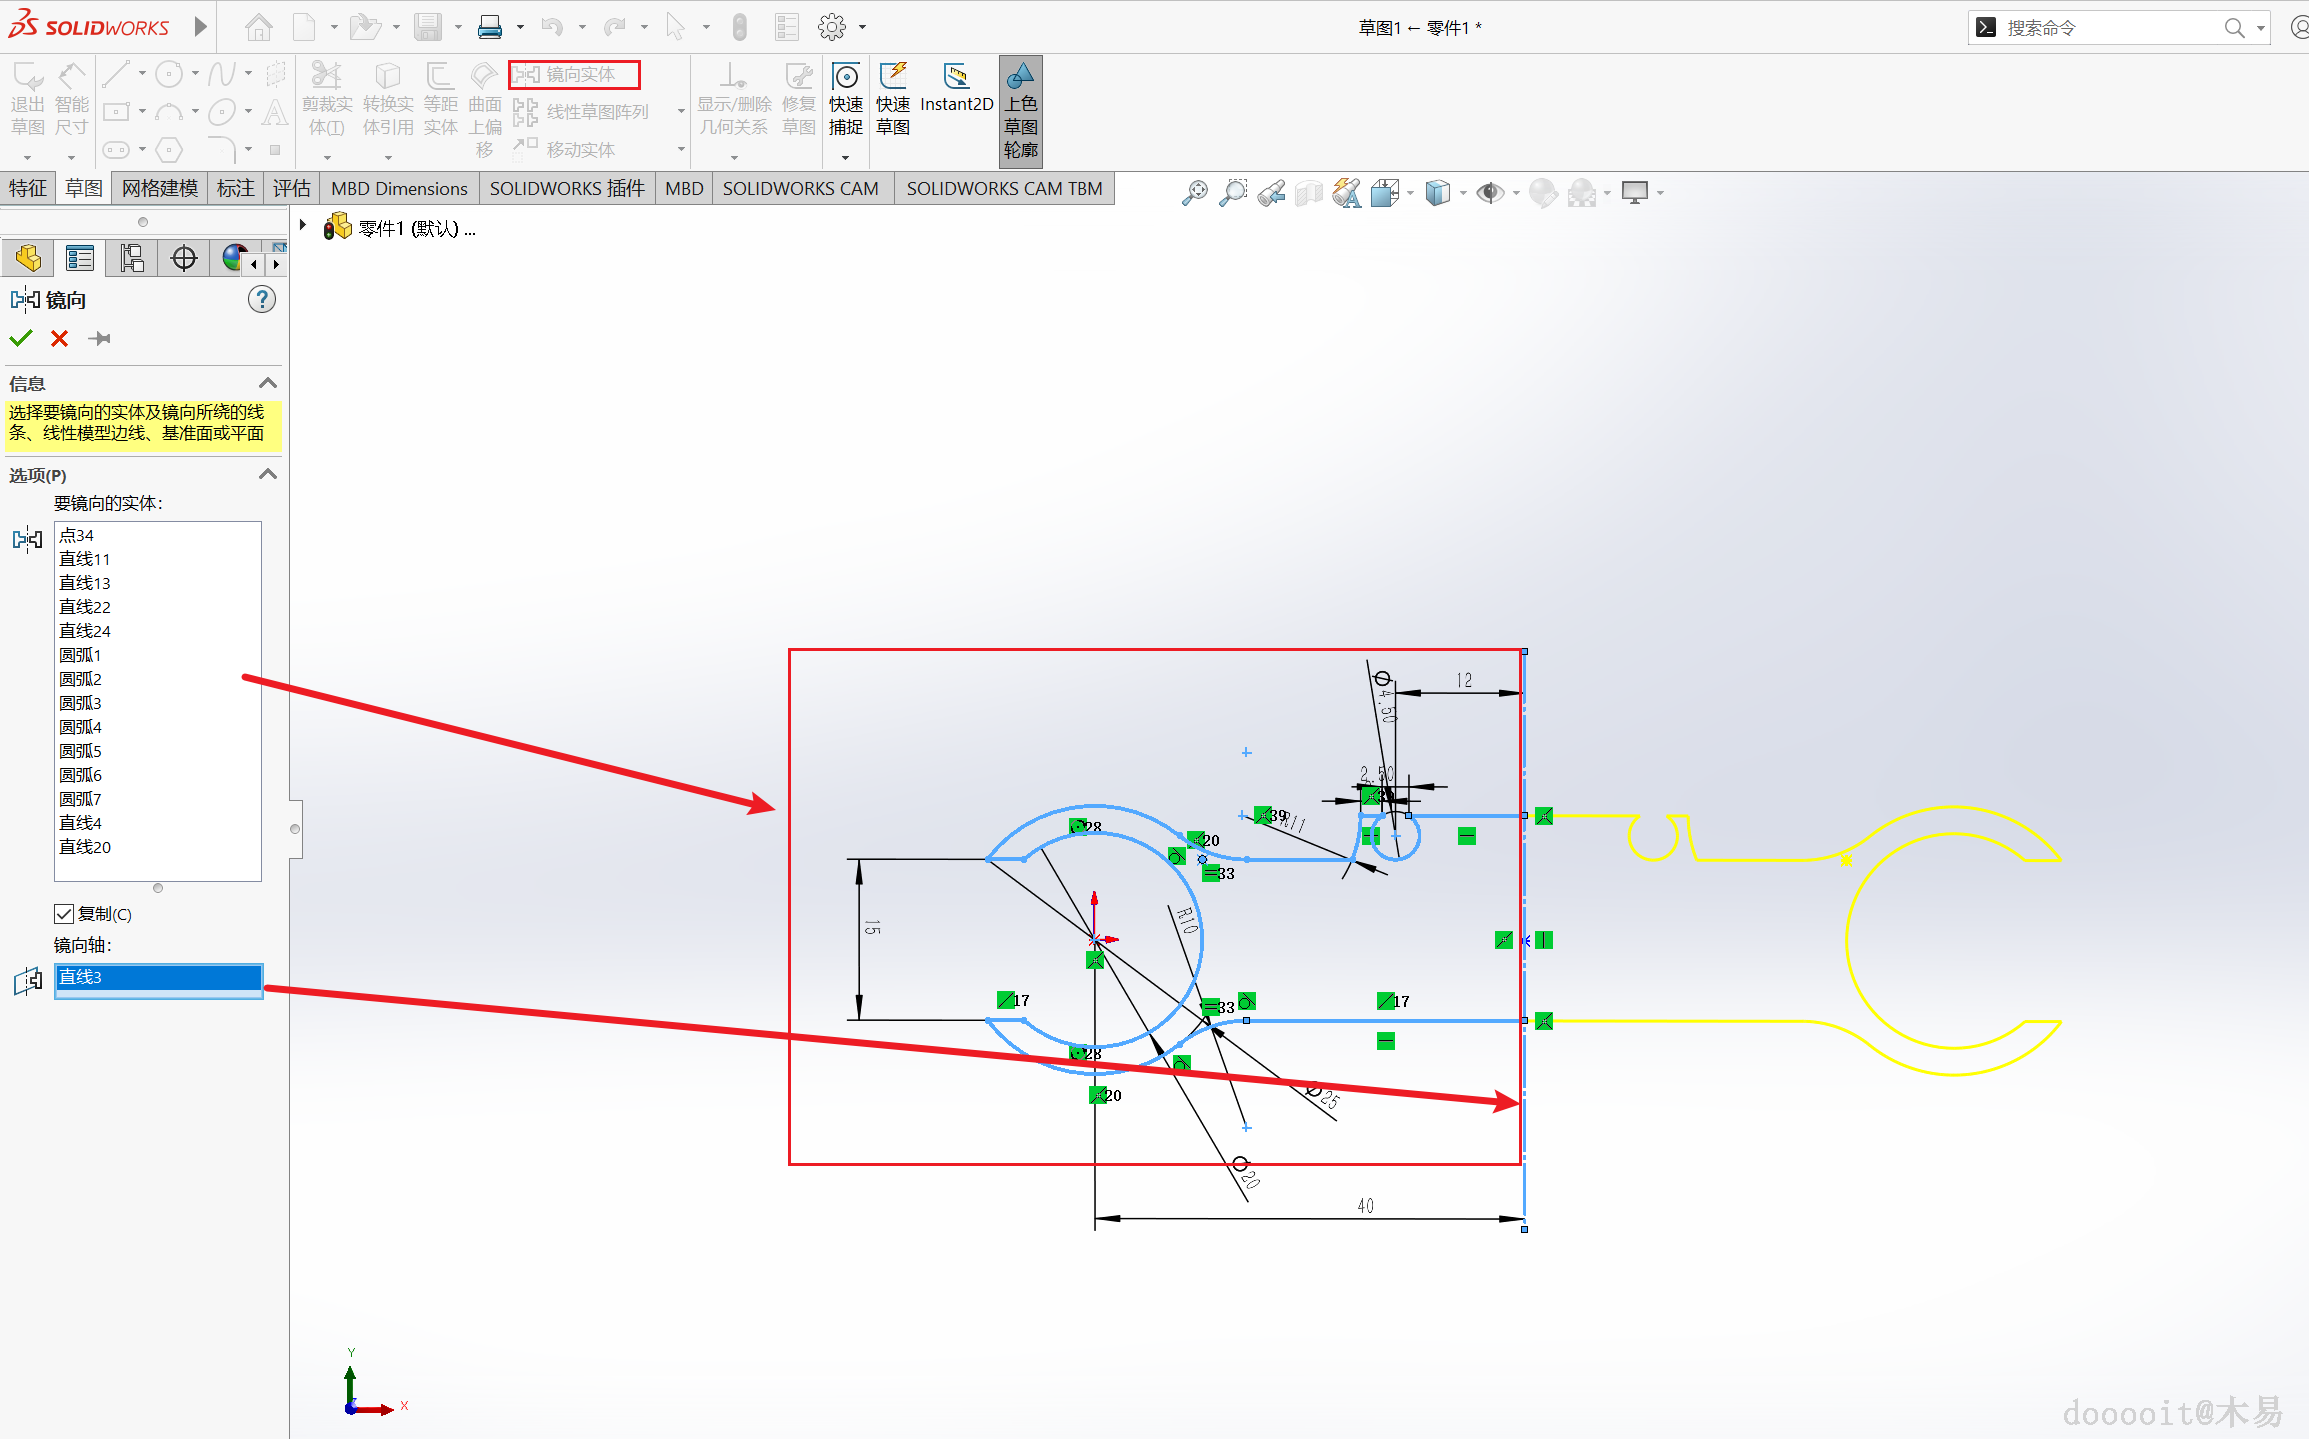Screen dimensions: 2309x1439
Task: Click the pushpin keep-visible icon
Action: pyautogui.click(x=99, y=339)
